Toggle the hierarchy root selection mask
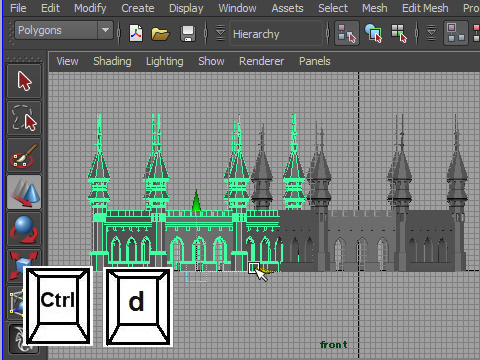Image resolution: width=480 pixels, height=360 pixels. click(456, 33)
